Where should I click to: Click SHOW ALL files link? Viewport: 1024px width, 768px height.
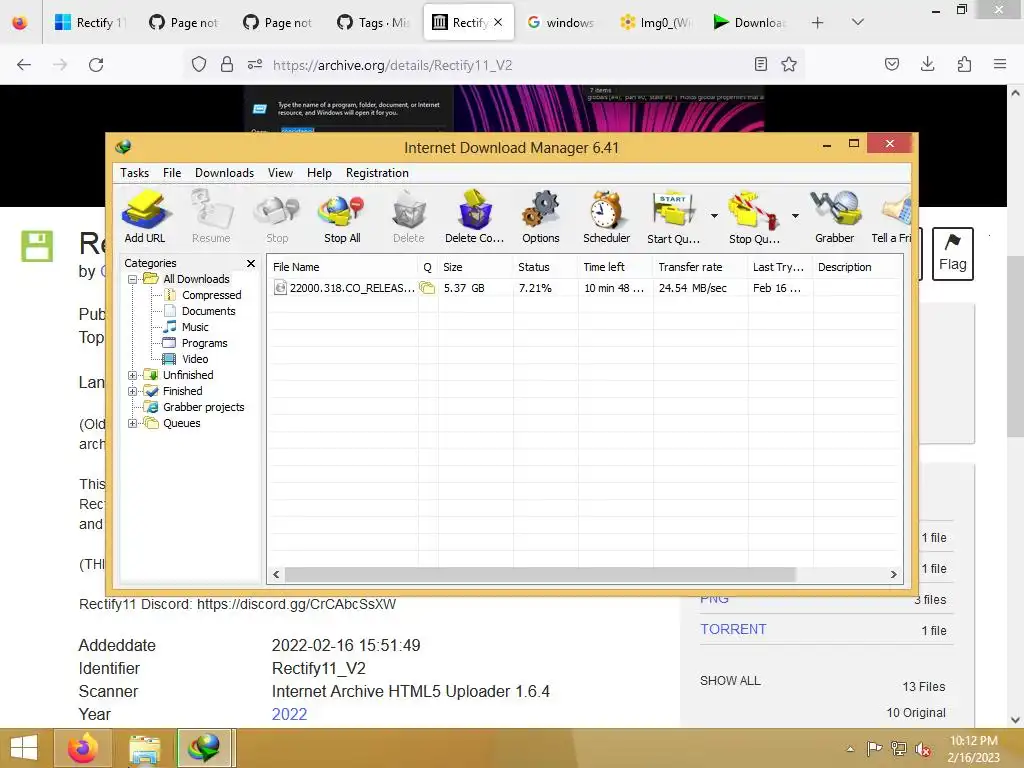730,681
